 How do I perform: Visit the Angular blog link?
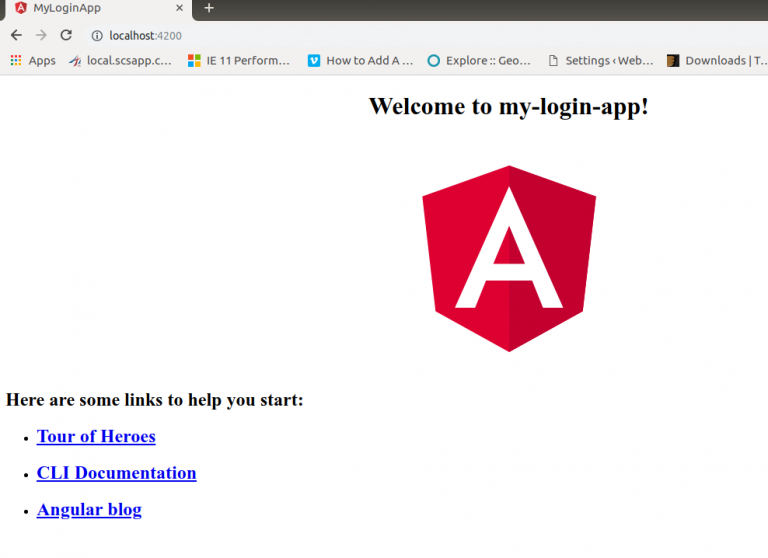[x=89, y=510]
